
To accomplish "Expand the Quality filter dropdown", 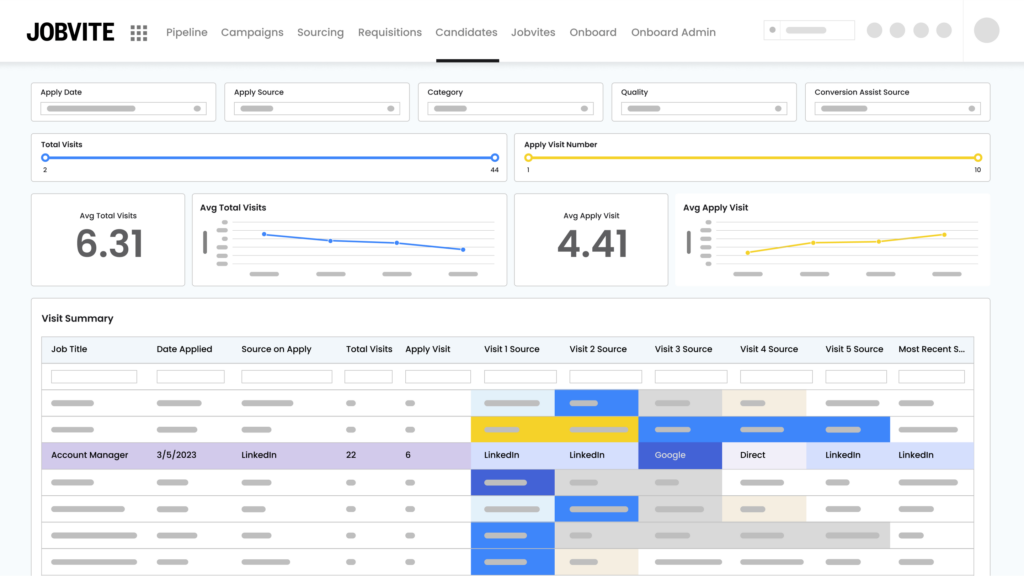I will (704, 108).
